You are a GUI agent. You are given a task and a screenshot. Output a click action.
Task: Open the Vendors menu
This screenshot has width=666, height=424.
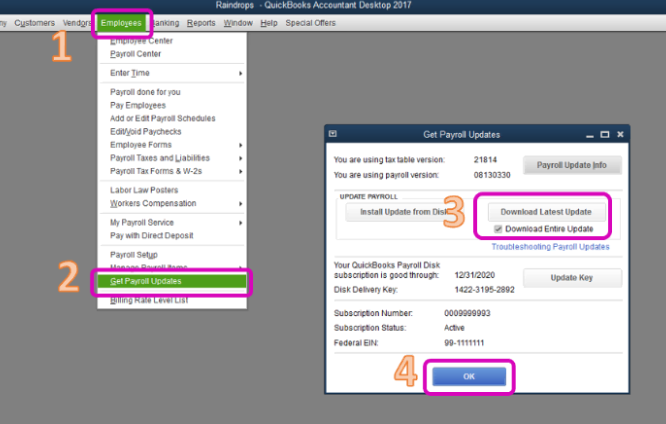tap(77, 23)
